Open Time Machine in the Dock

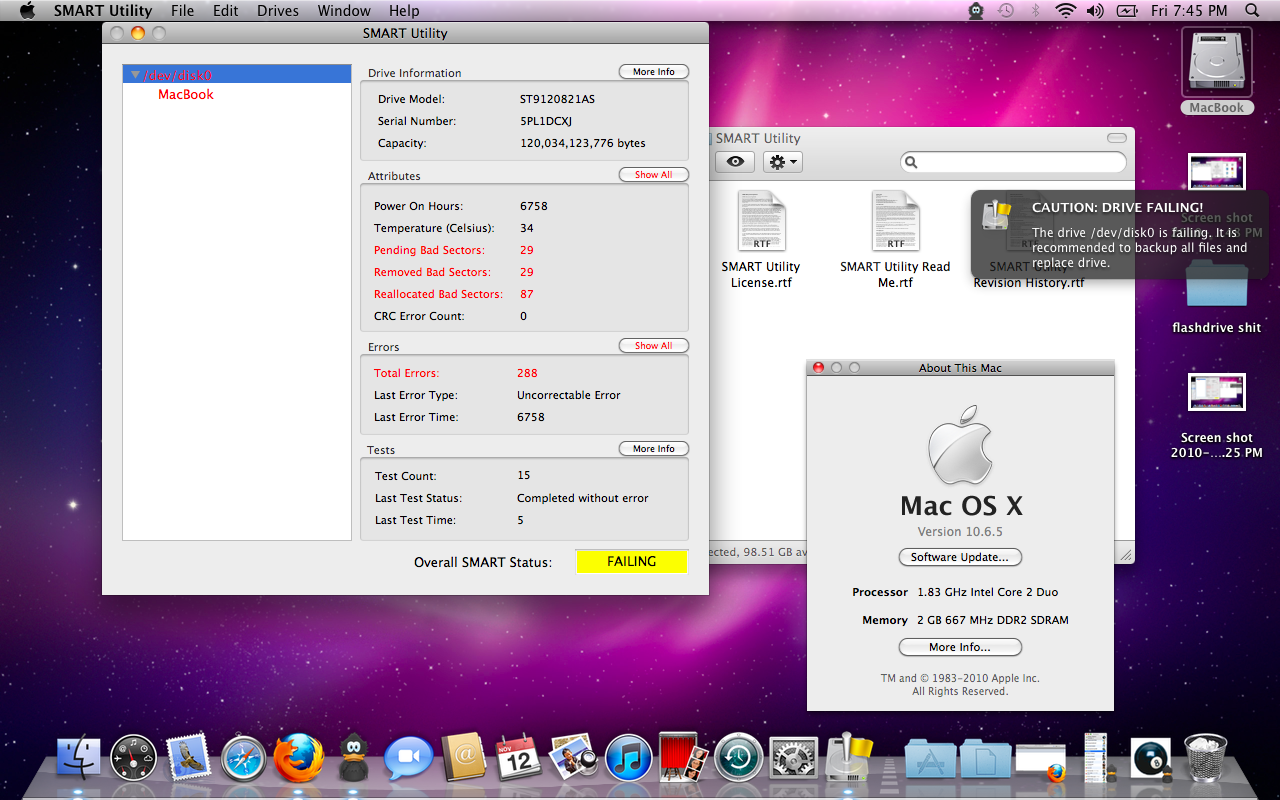(739, 758)
